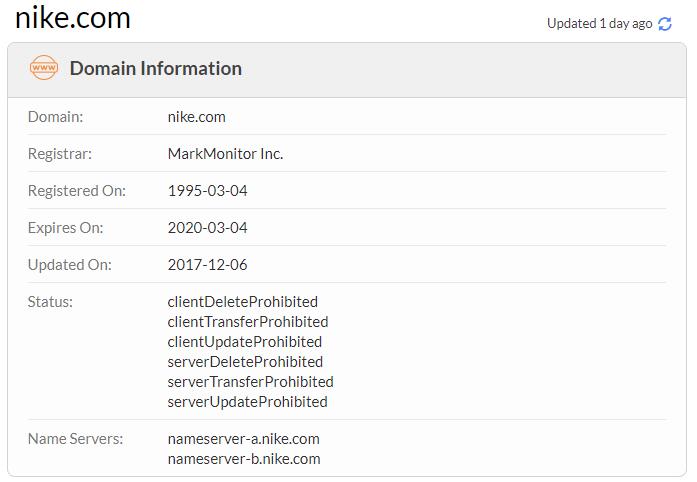Click the serverDeleteProhibited status
Image resolution: width=697 pixels, height=482 pixels.
tap(245, 362)
